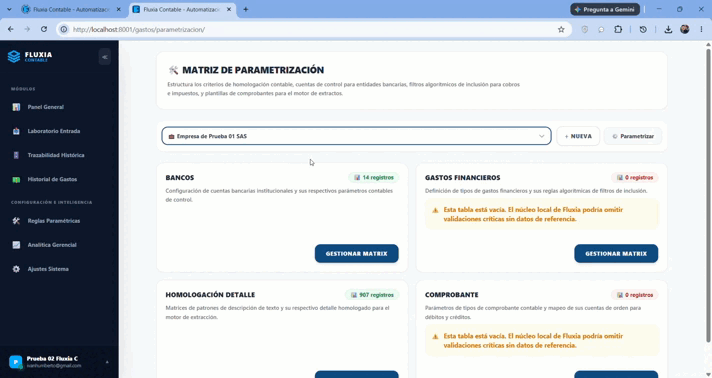Open Chrome three-dot menu

[702, 29]
